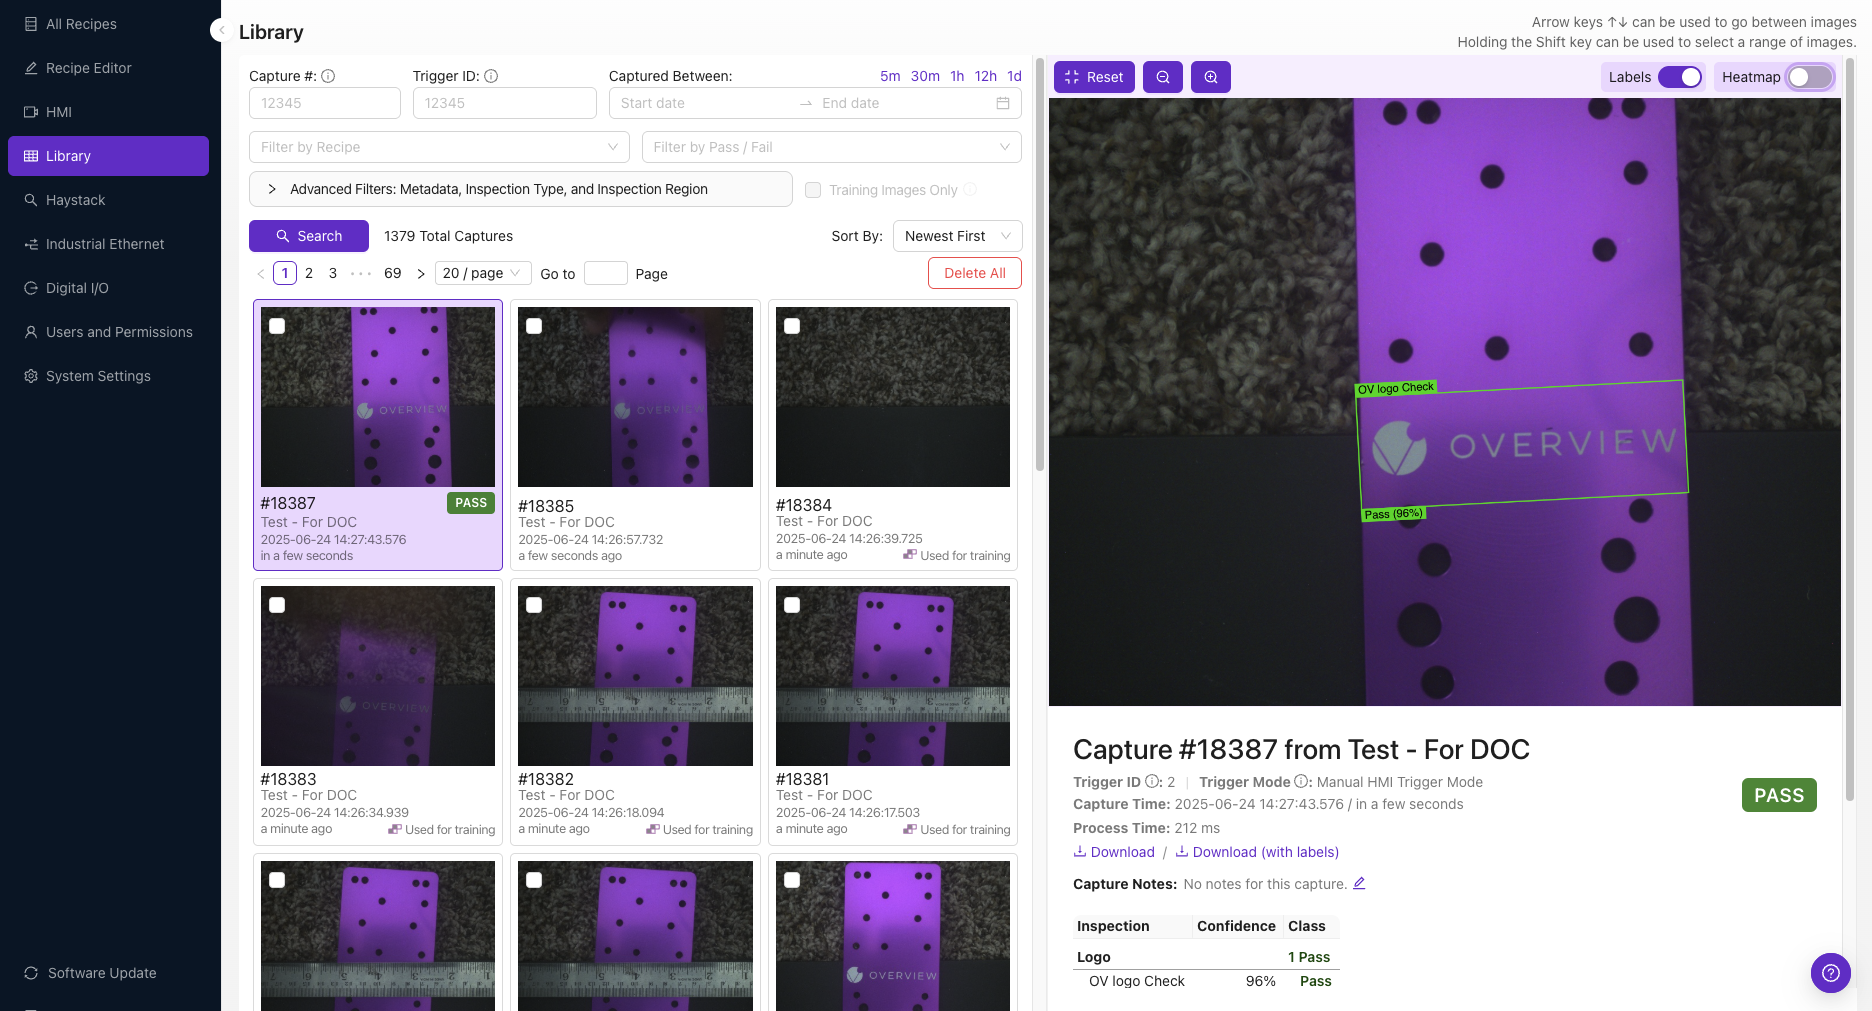Open the date range calendar icon
The height and width of the screenshot is (1011, 1872).
pos(1002,103)
